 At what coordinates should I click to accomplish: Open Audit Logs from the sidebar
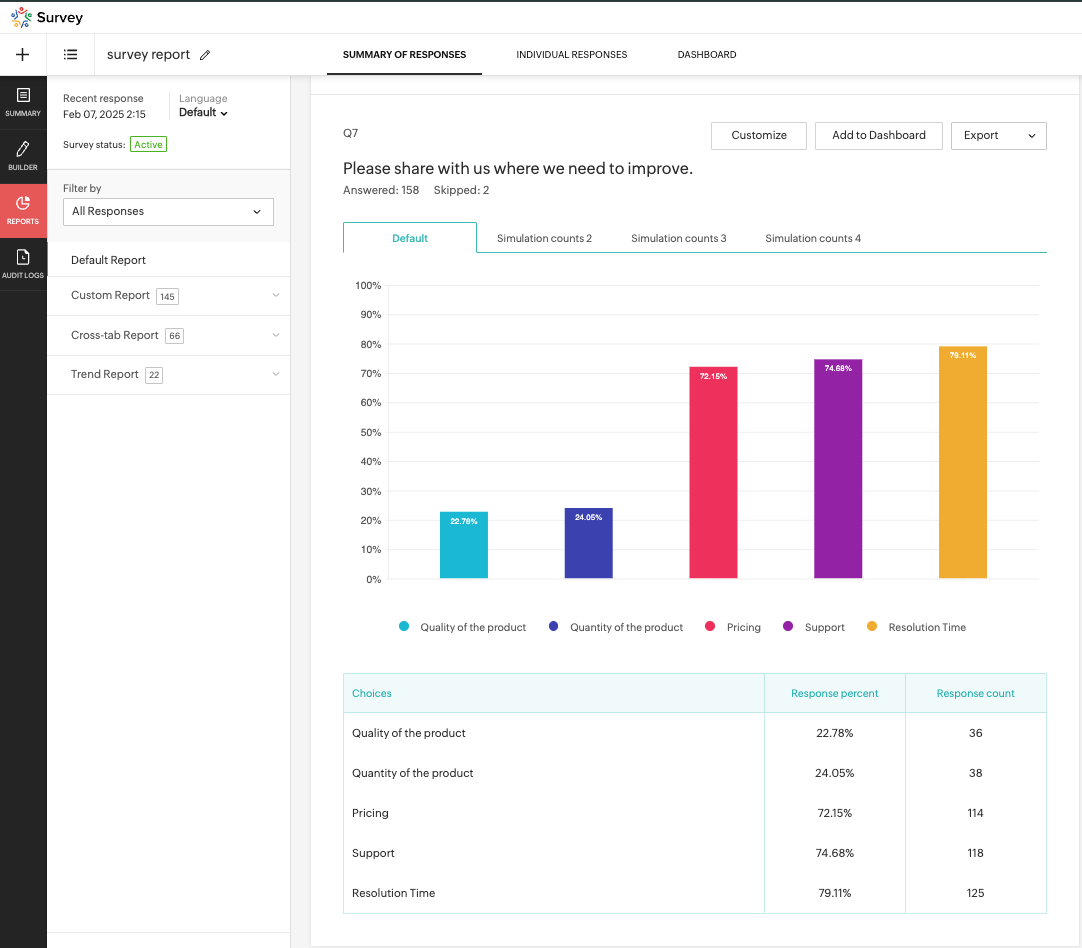tap(23, 263)
